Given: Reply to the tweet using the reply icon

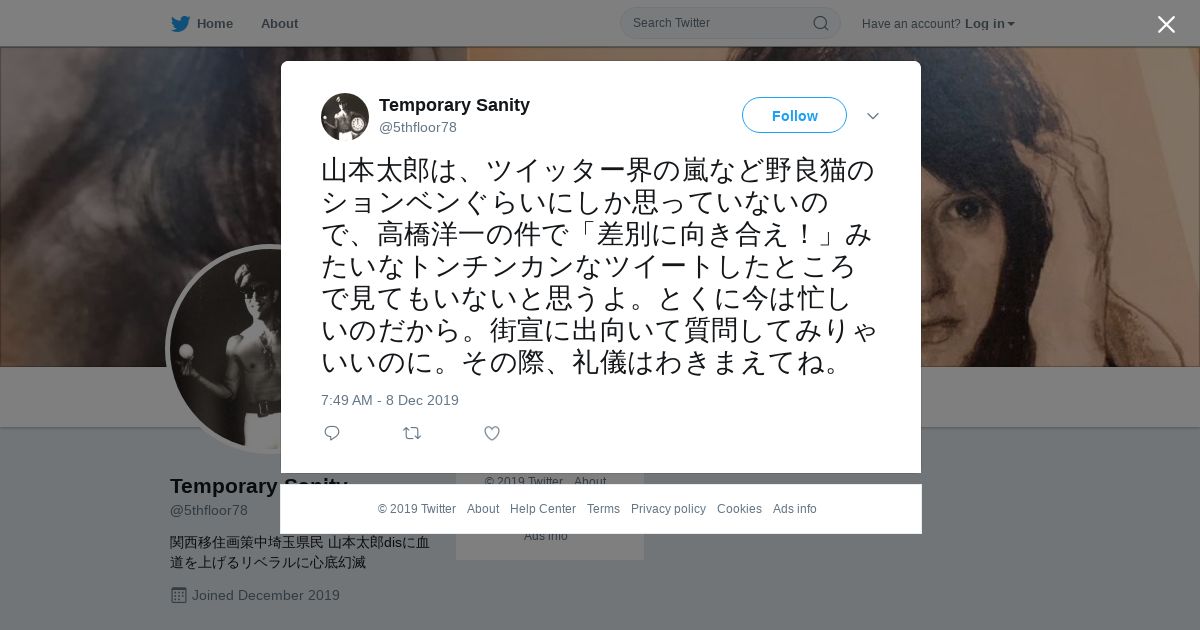Looking at the screenshot, I should (x=332, y=433).
